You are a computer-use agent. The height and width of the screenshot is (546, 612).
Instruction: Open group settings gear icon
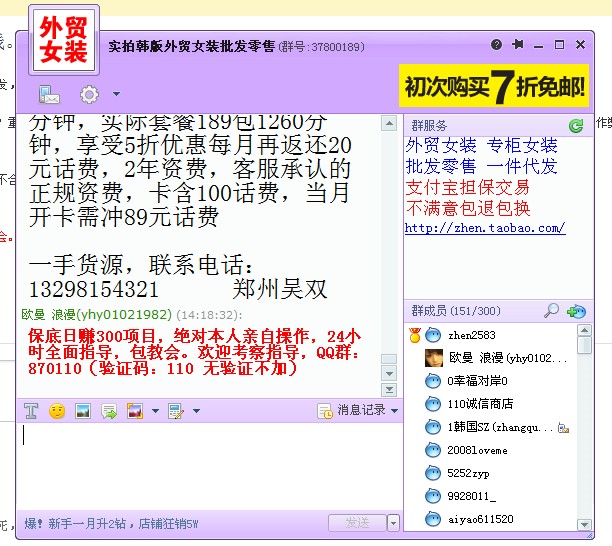[x=89, y=94]
